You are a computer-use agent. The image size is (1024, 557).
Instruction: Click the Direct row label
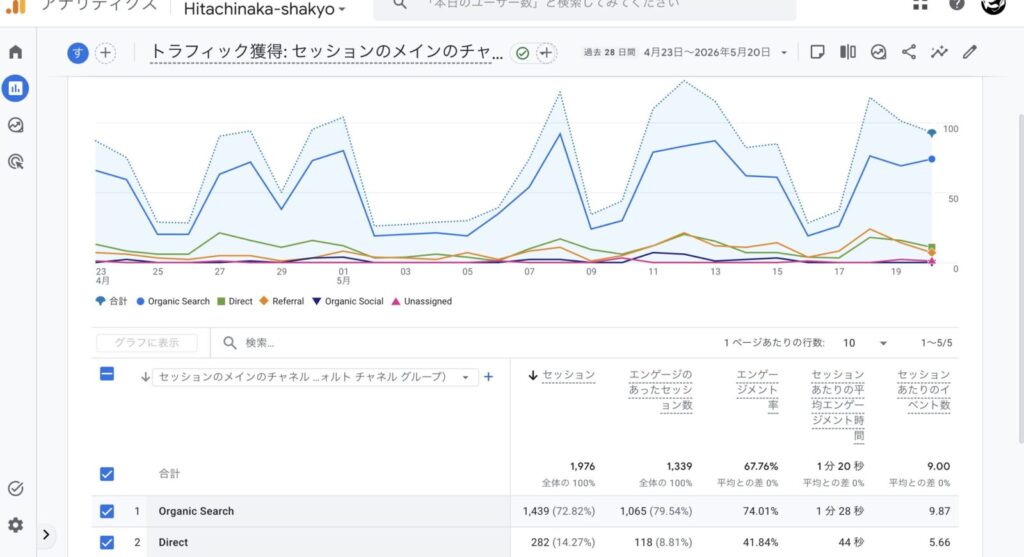[x=173, y=543]
